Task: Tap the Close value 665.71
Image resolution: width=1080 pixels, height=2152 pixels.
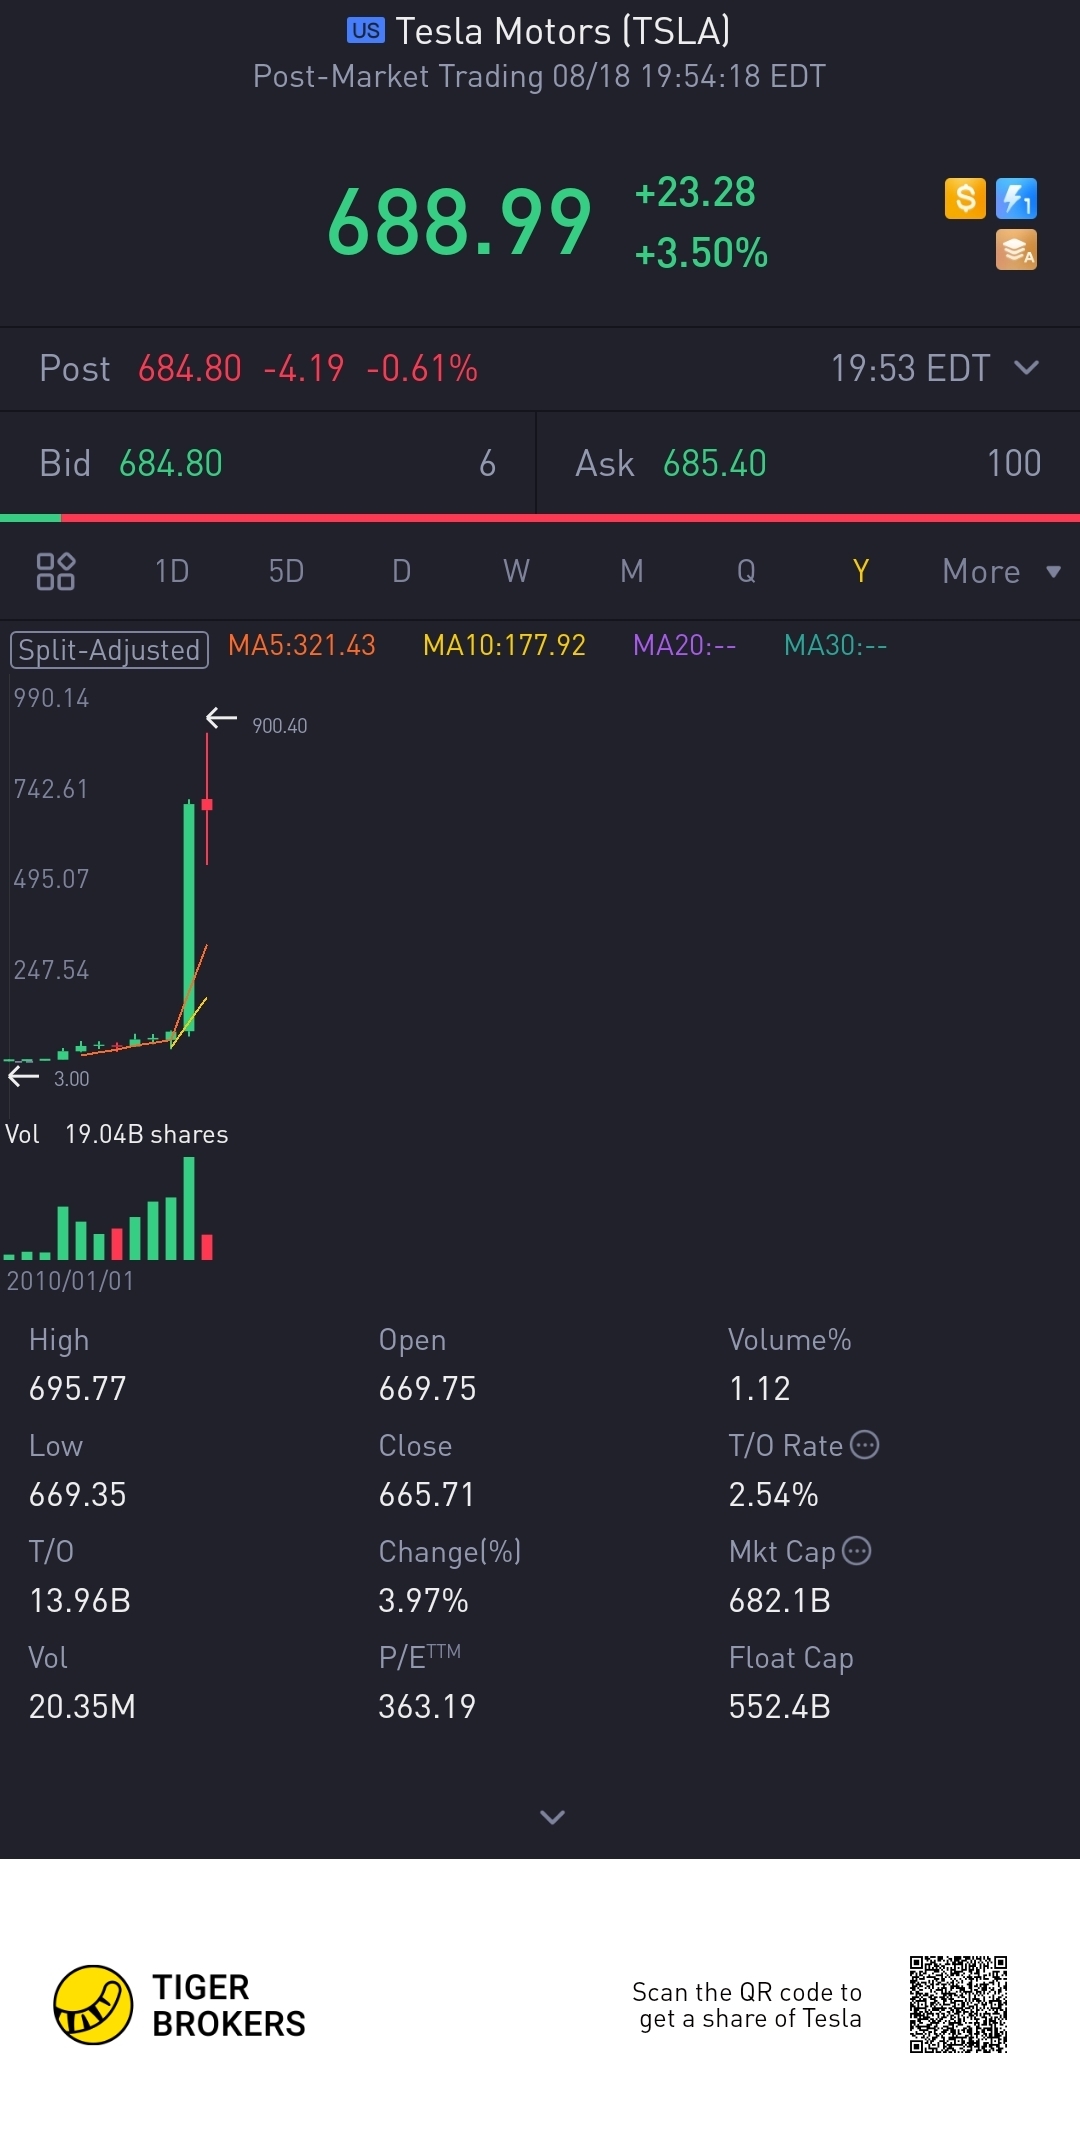Action: pyautogui.click(x=426, y=1494)
